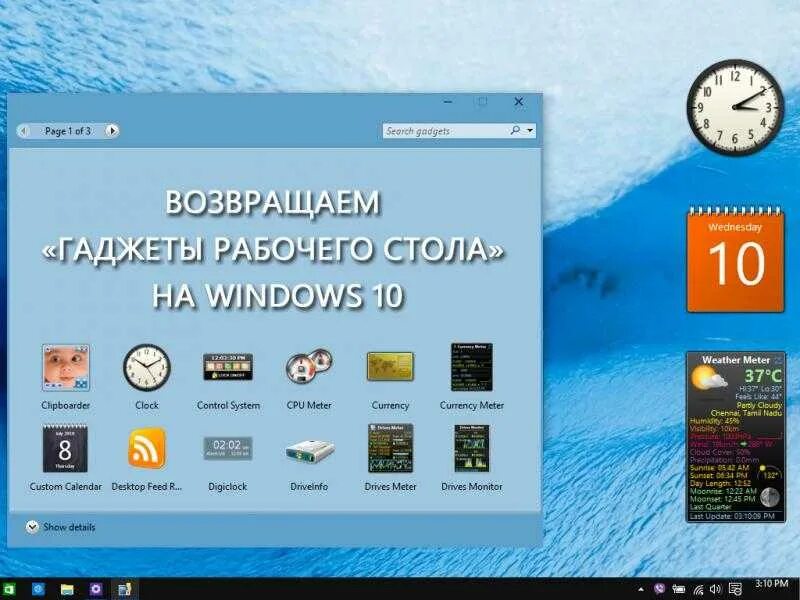Click the Page 1 of 3 label
The image size is (800, 600).
tap(68, 131)
